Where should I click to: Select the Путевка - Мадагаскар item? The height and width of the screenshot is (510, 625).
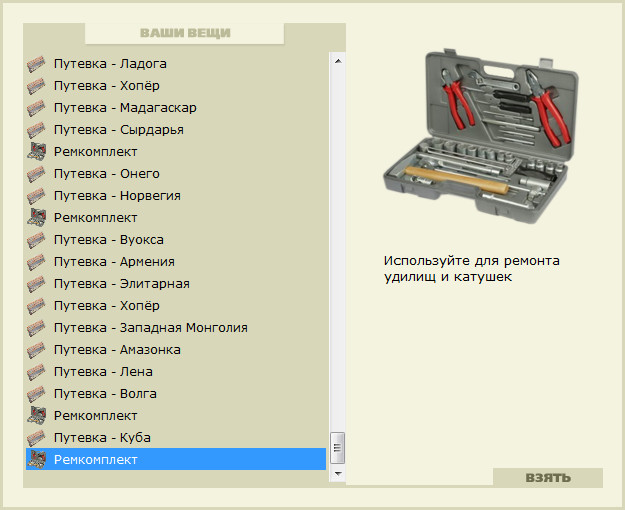click(176, 108)
